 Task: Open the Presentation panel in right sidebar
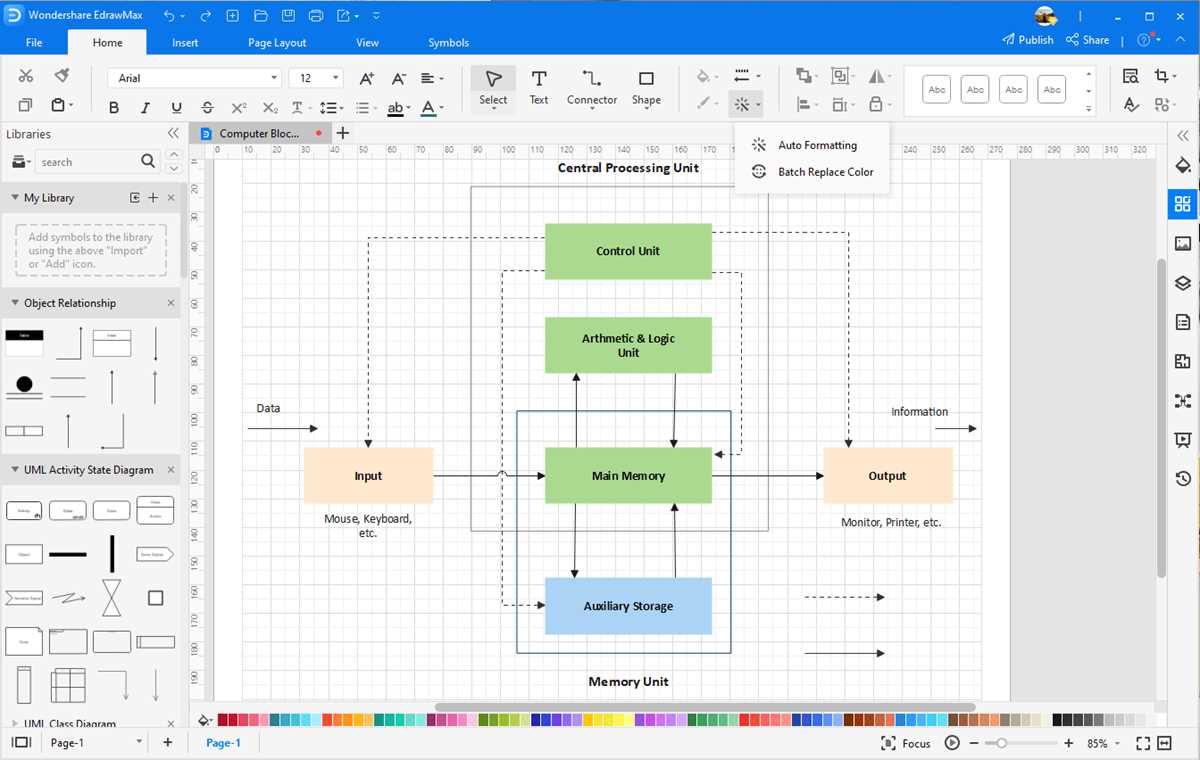click(1183, 439)
